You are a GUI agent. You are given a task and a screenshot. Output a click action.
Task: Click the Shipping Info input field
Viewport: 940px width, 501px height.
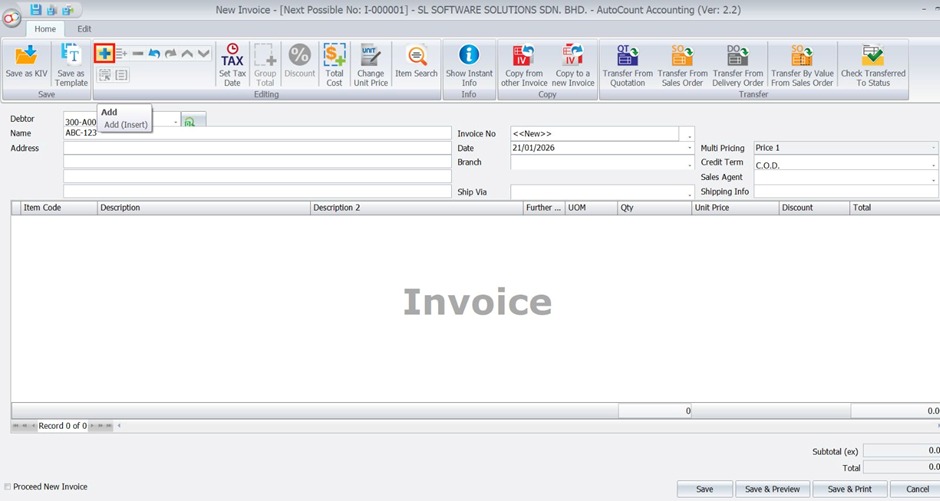[x=846, y=192]
